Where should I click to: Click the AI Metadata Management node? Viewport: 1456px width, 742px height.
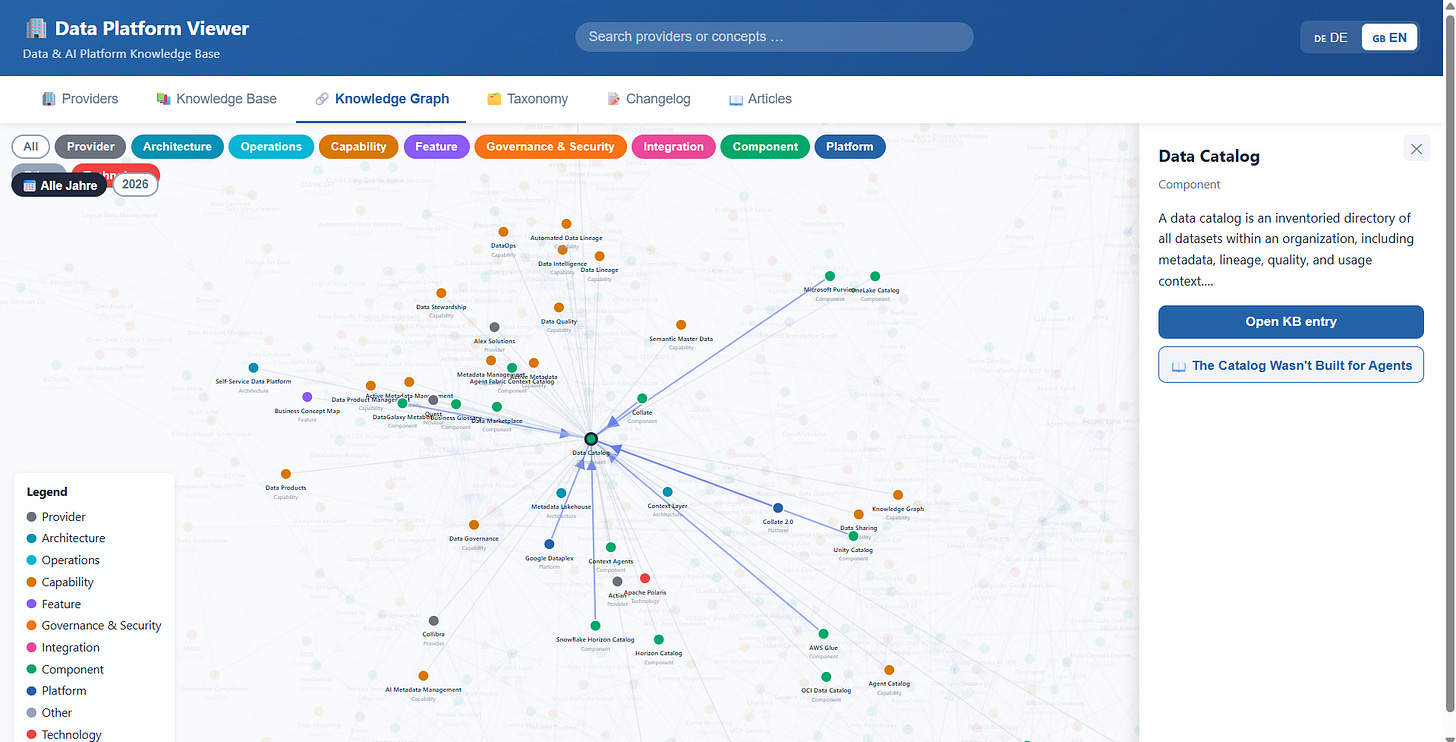click(423, 676)
